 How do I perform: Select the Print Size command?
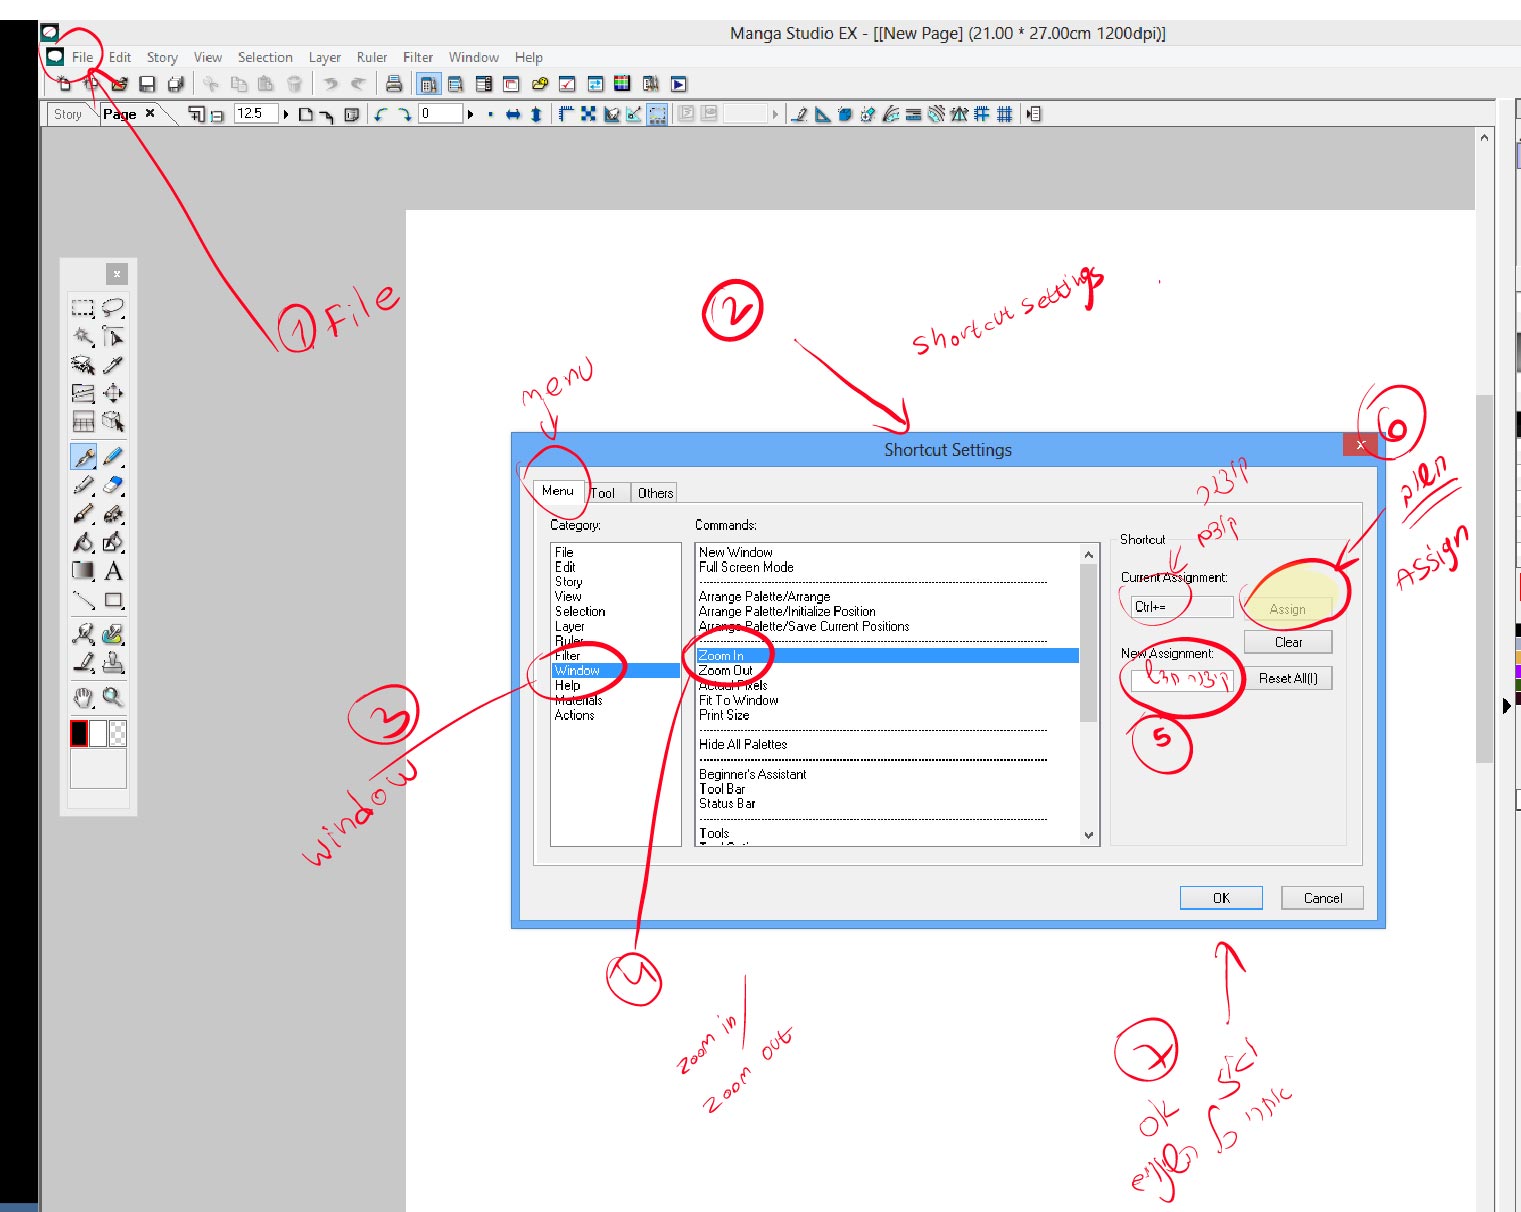(724, 715)
